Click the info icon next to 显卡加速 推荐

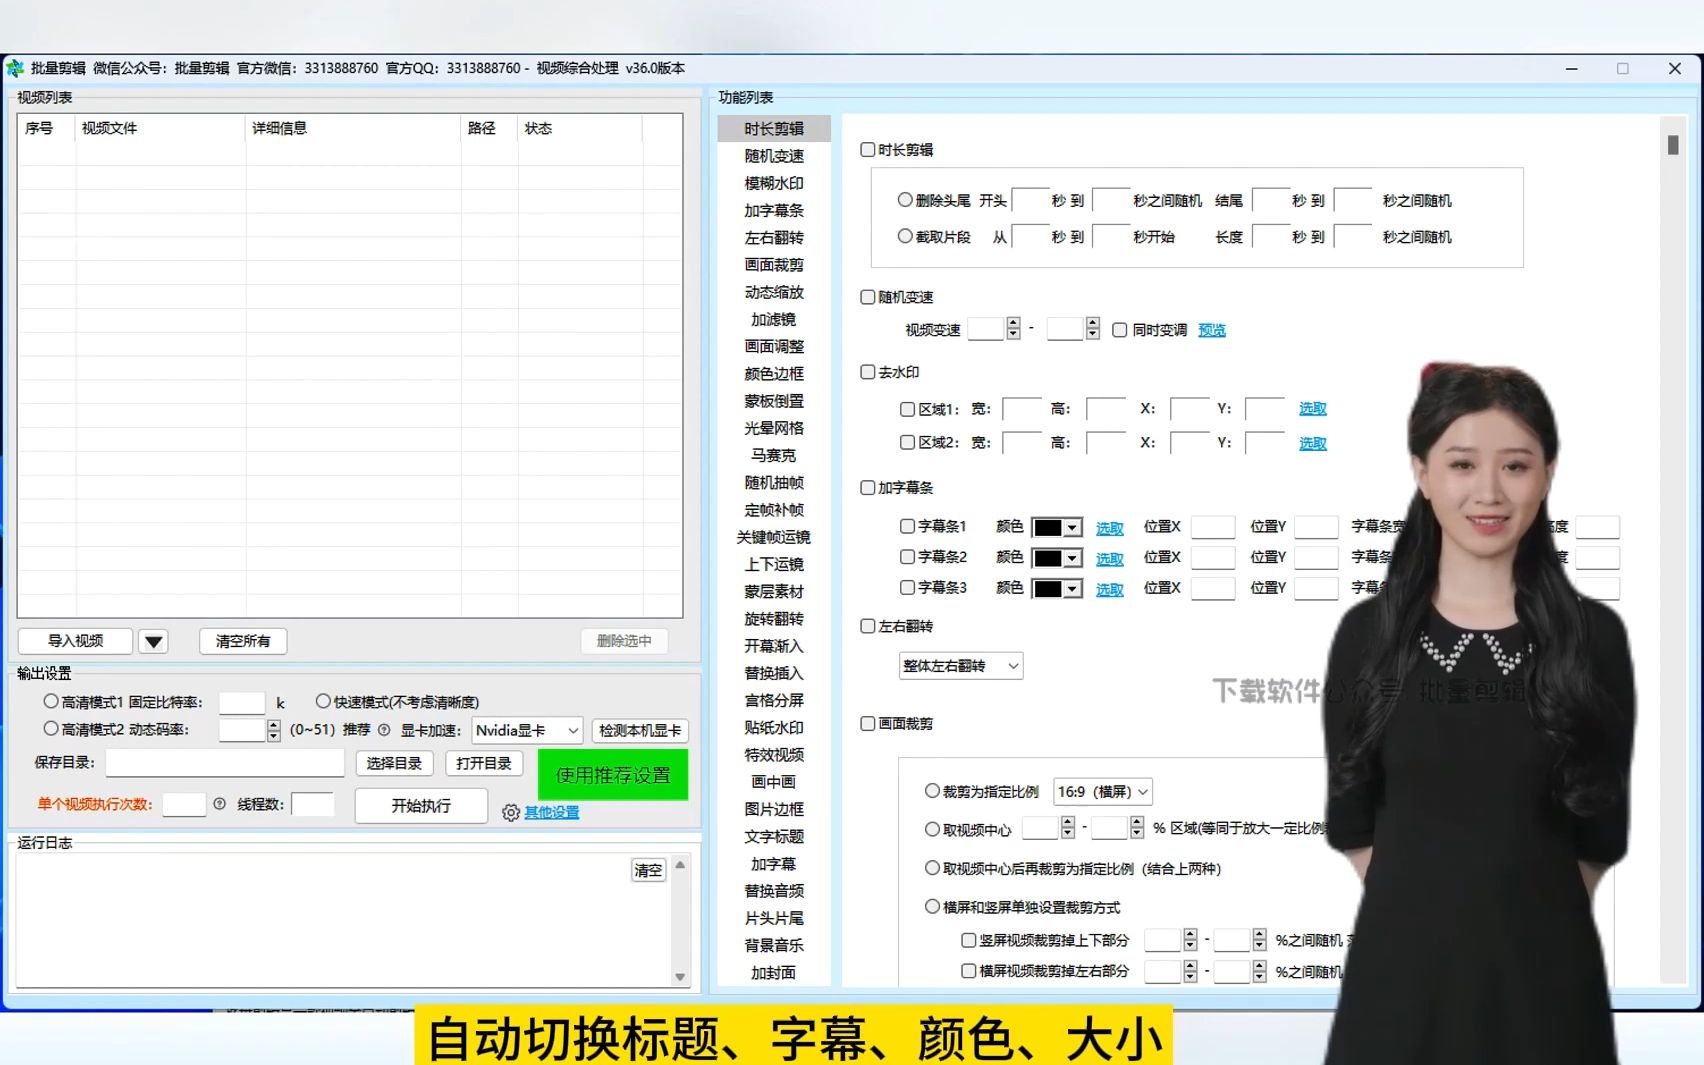pos(385,730)
